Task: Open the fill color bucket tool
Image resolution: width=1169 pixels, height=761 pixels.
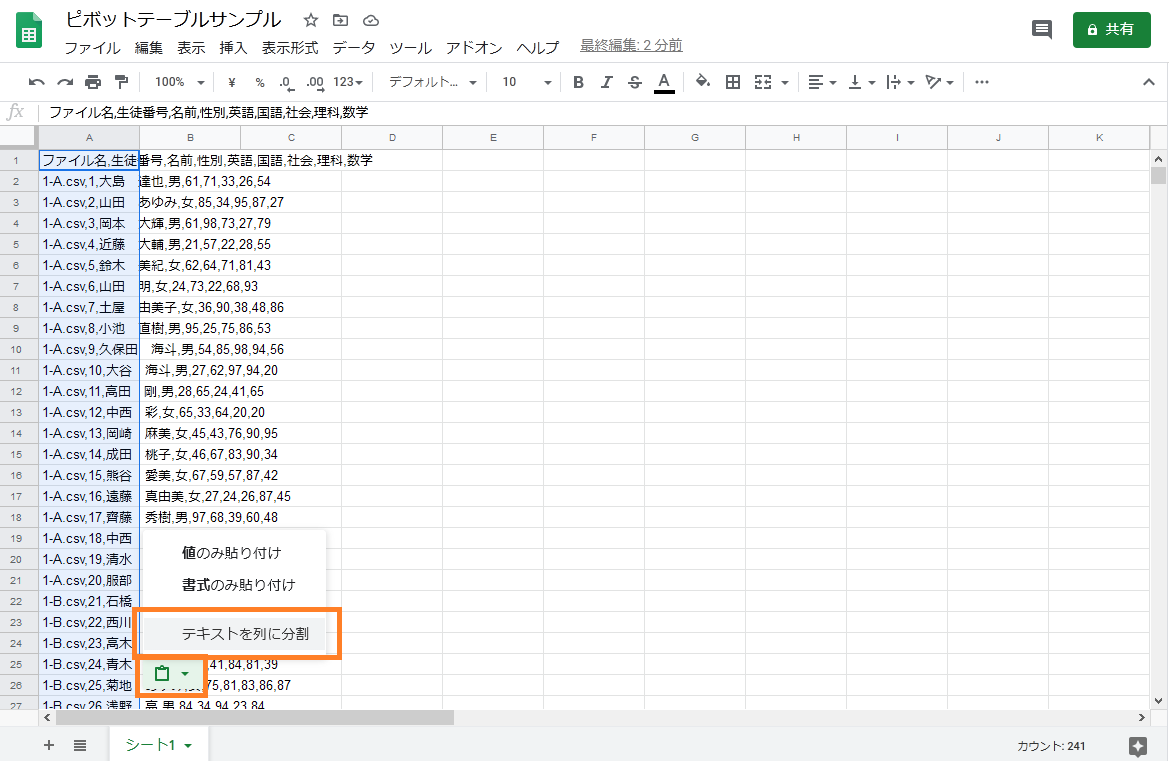Action: click(702, 82)
